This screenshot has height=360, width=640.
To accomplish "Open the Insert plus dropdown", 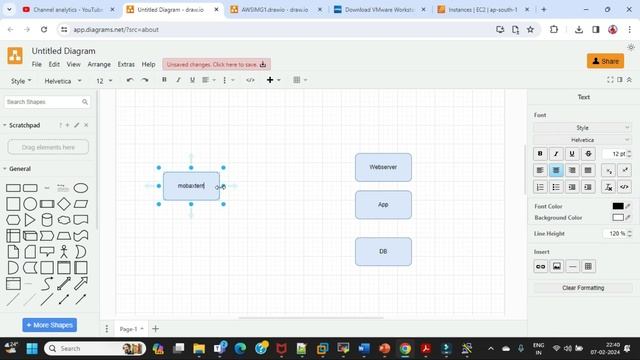I will 273,80.
